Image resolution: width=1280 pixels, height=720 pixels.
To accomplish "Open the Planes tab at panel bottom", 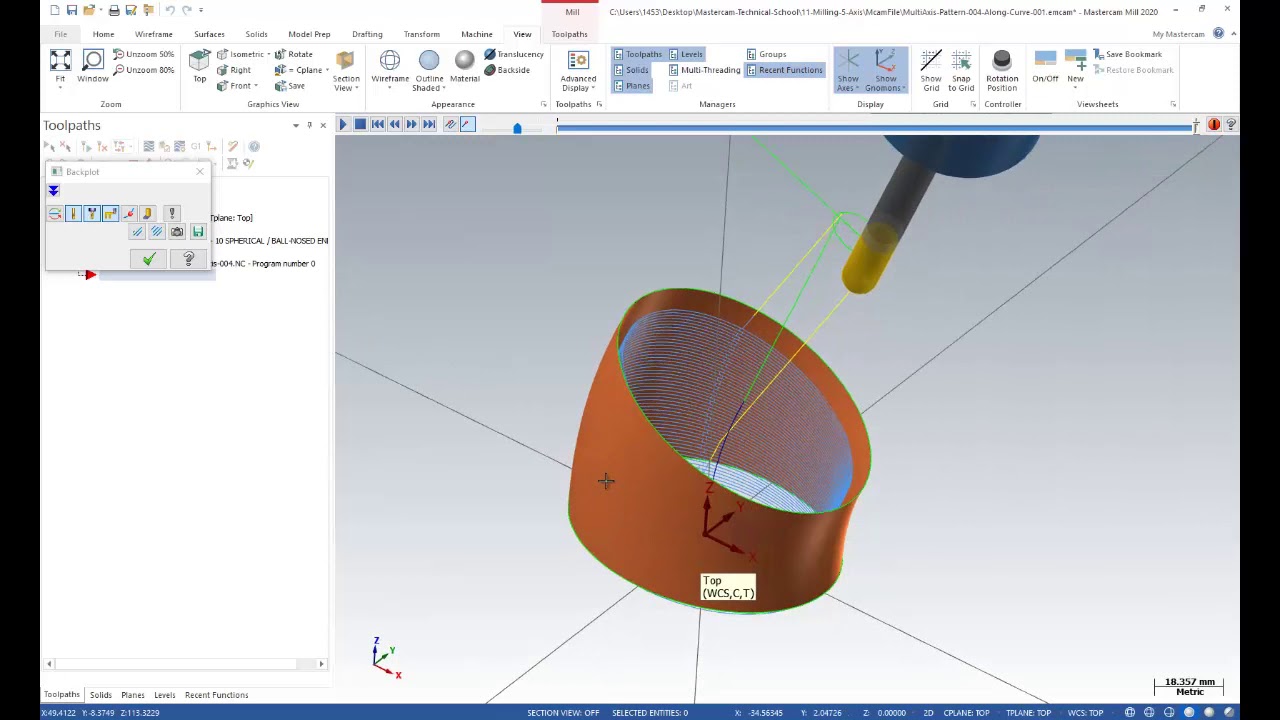I will [x=133, y=695].
